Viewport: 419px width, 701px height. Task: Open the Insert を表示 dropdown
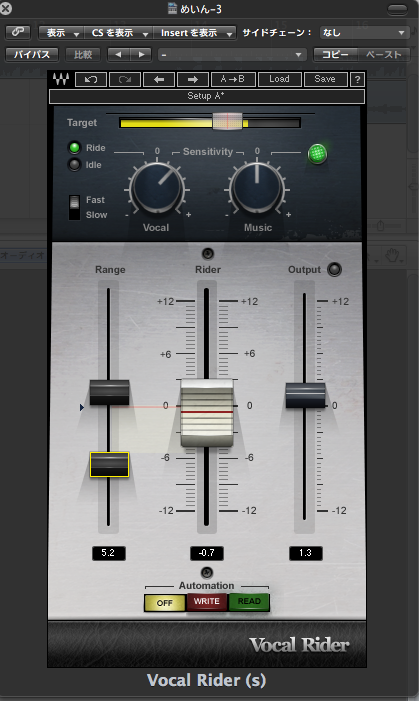click(195, 33)
